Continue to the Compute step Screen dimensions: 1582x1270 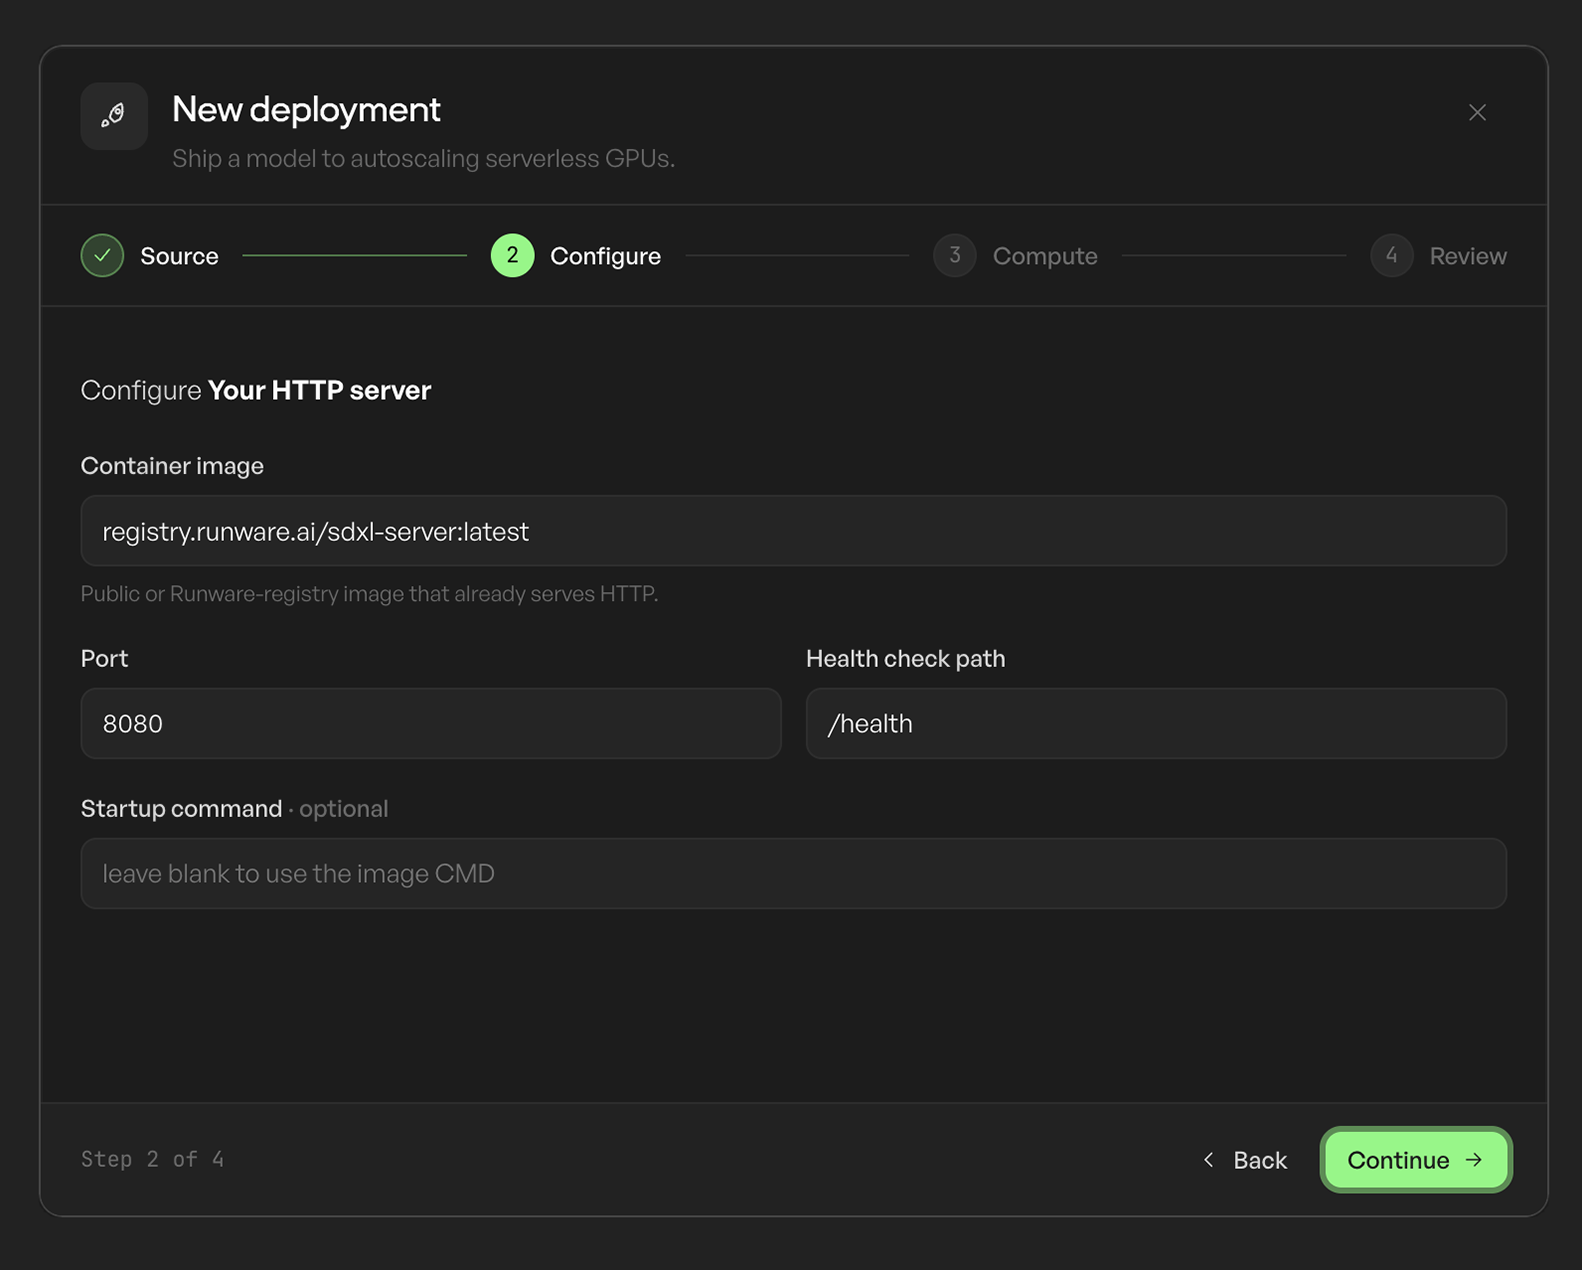(1415, 1160)
